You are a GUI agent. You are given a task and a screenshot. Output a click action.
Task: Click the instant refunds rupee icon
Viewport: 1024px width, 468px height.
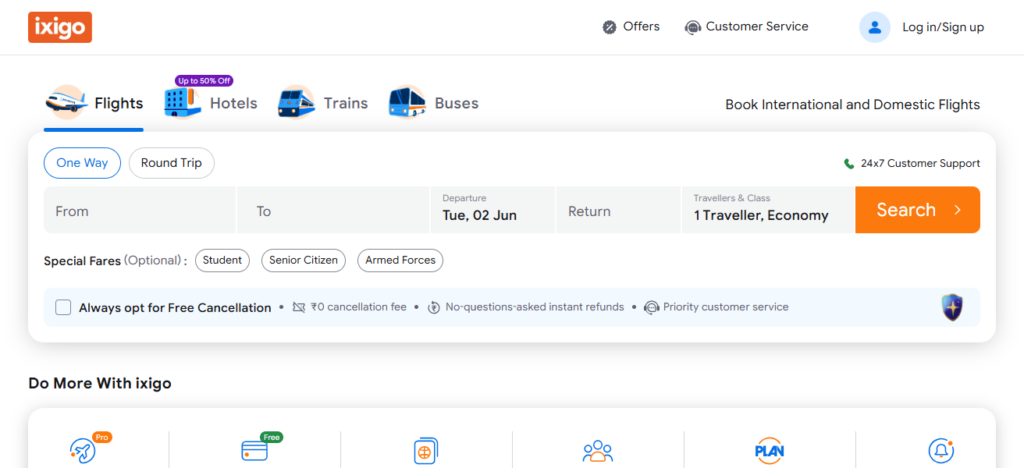click(x=434, y=307)
